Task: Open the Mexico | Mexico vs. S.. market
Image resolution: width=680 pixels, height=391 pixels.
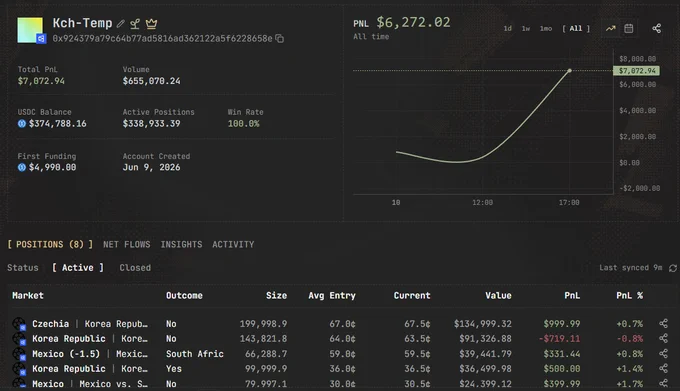Action: (x=90, y=384)
